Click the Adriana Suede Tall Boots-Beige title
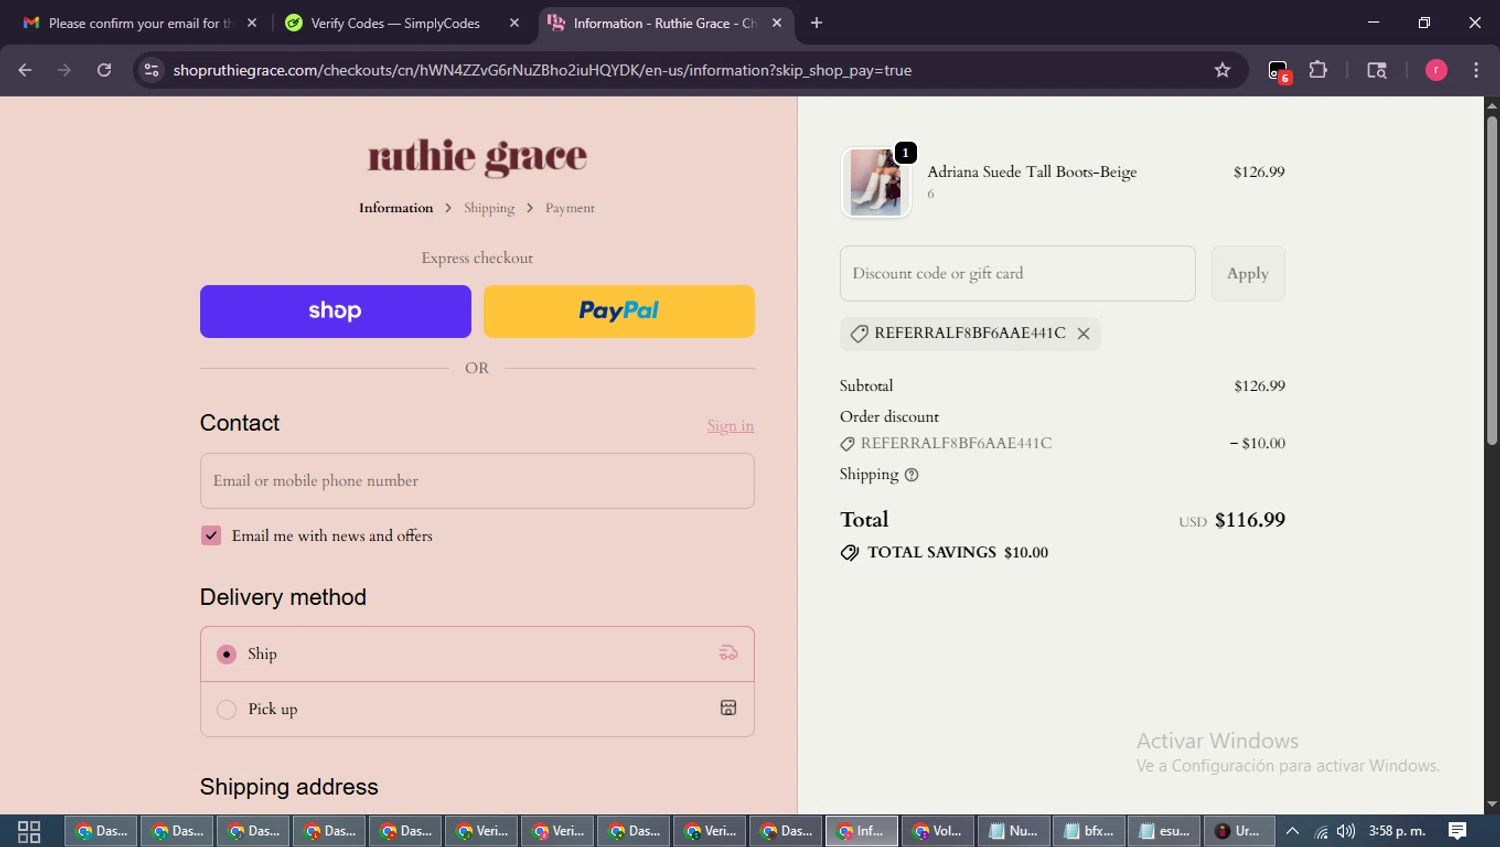The image size is (1500, 847). [x=1032, y=172]
